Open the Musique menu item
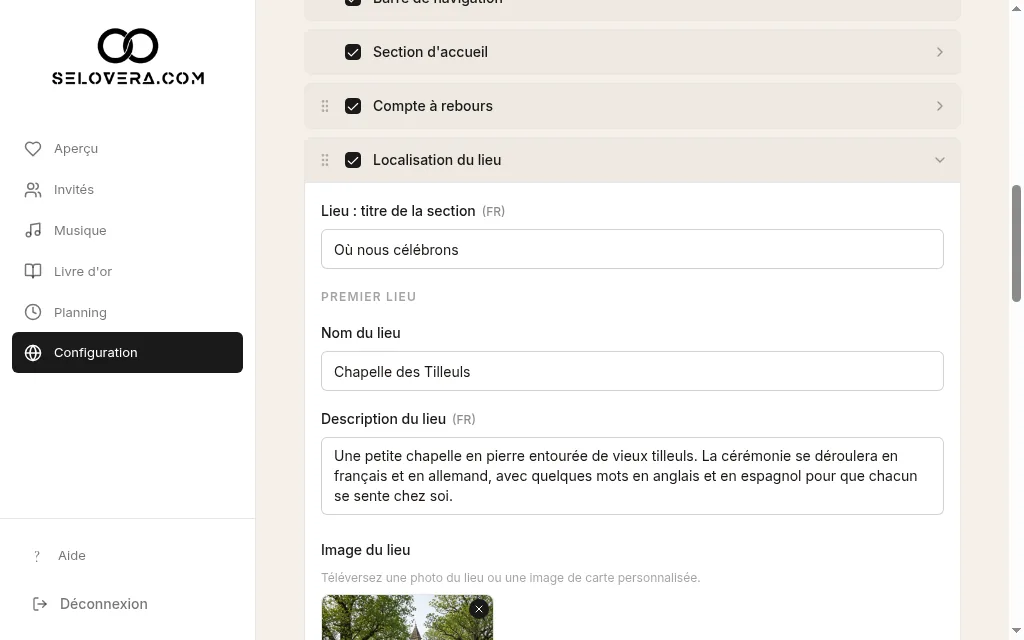This screenshot has width=1024, height=640. click(127, 231)
